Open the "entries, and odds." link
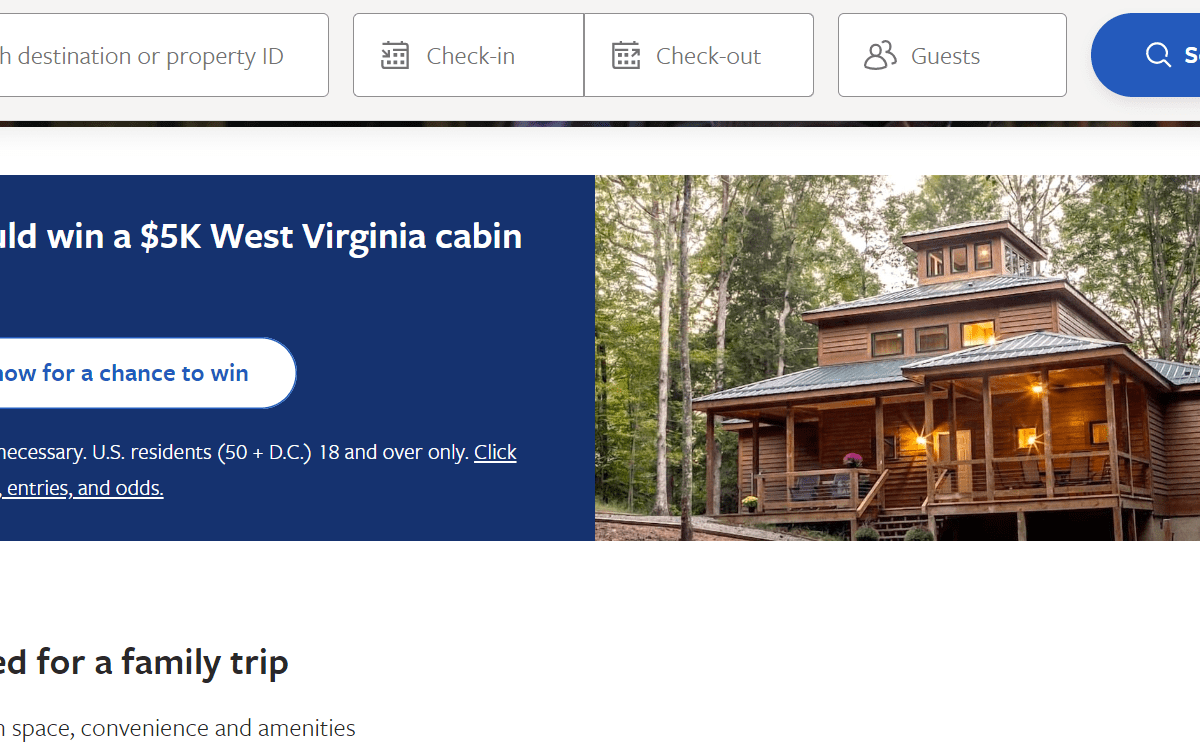 84,488
